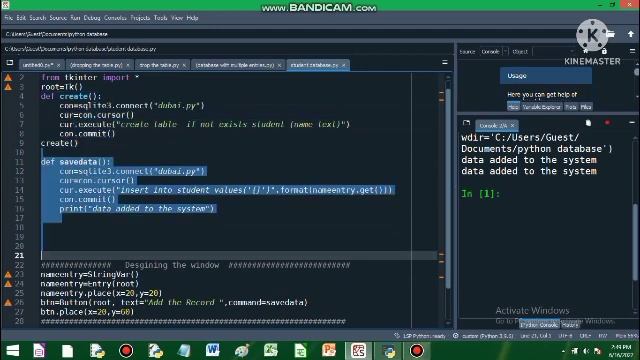Close the Console 2/A tab
The height and width of the screenshot is (360, 640).
click(x=513, y=126)
